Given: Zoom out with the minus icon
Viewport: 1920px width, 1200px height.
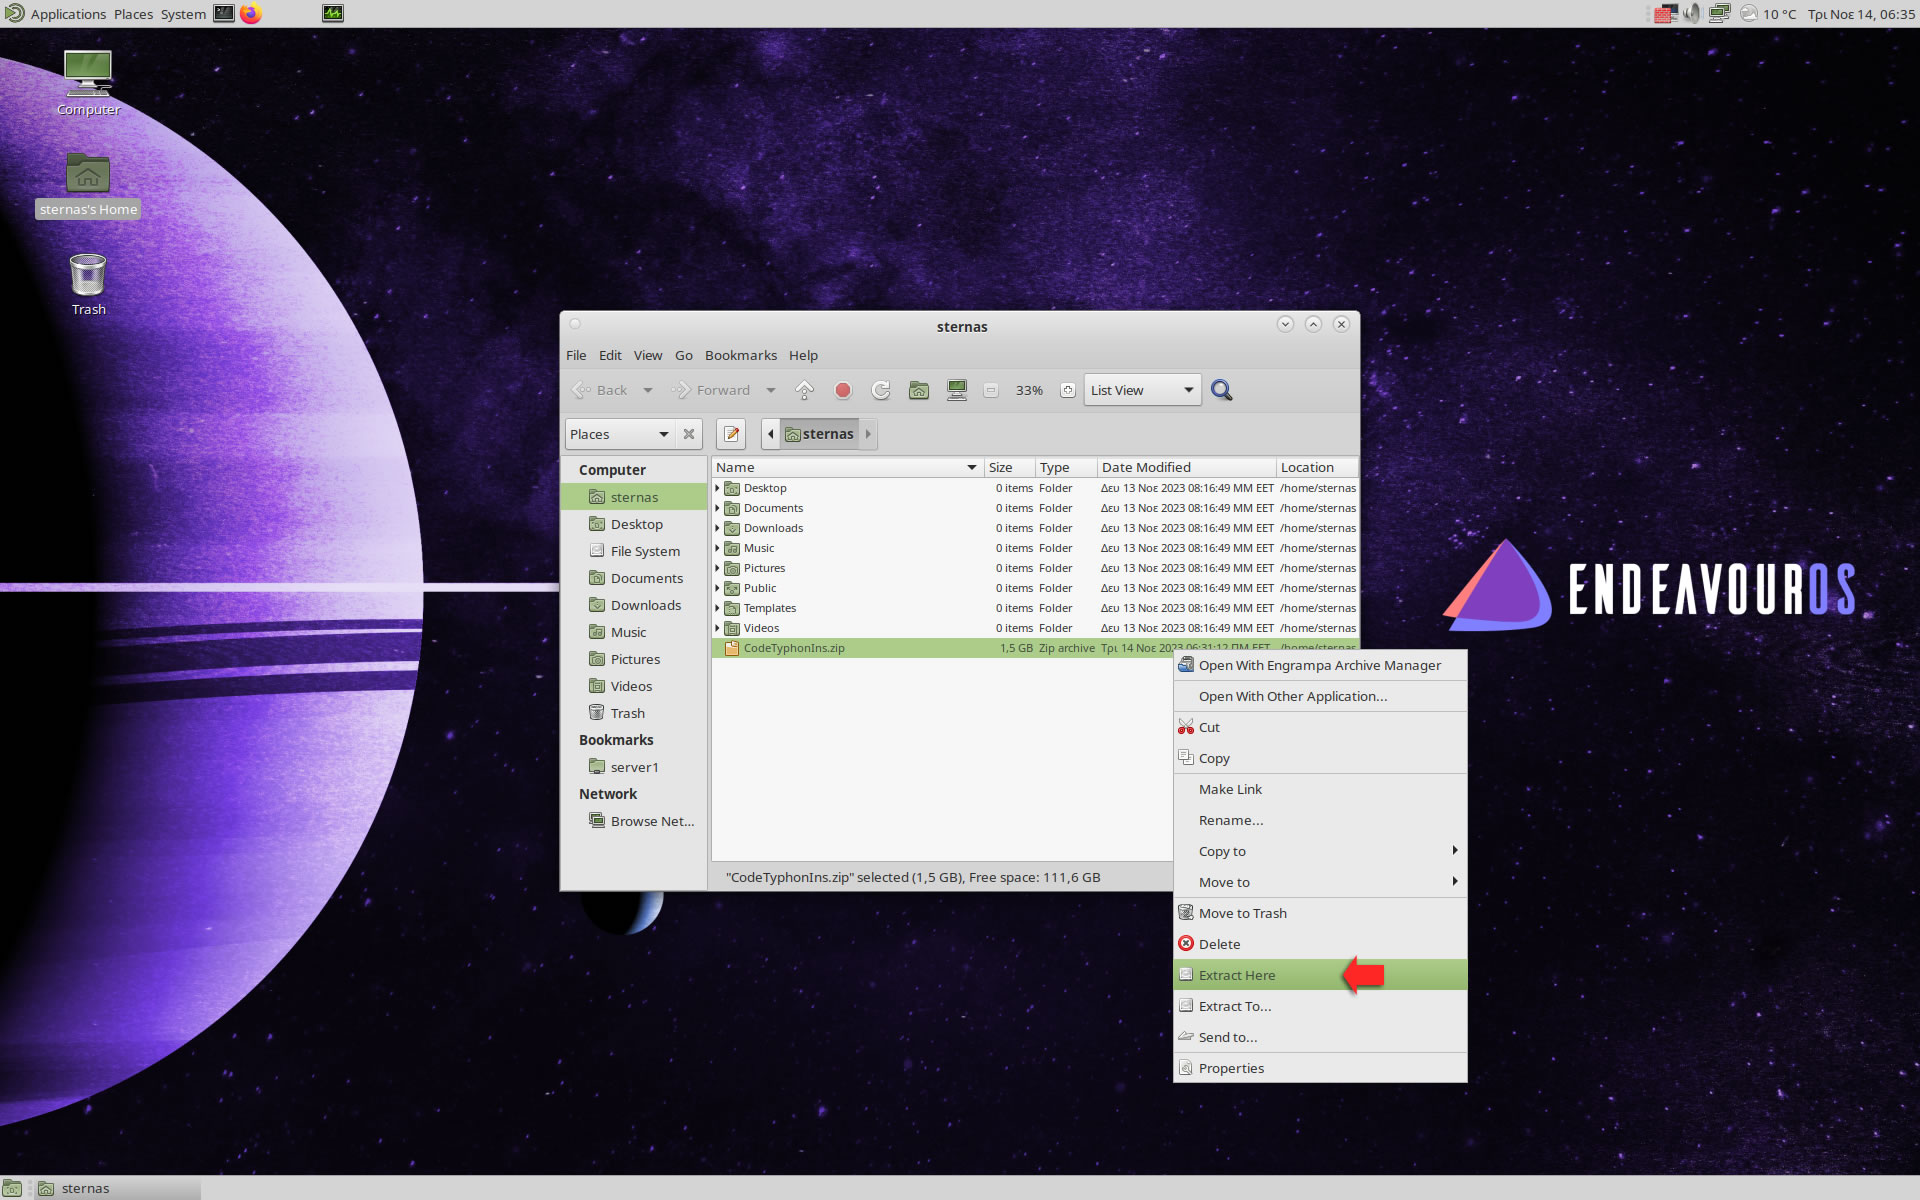Looking at the screenshot, I should [x=991, y=390].
